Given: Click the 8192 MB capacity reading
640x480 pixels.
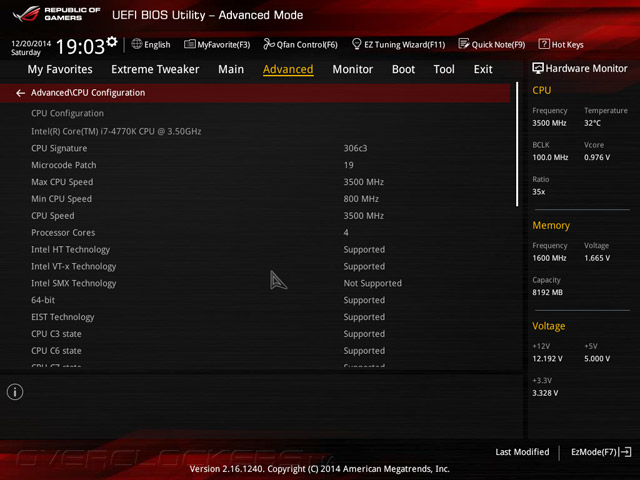Looking at the screenshot, I should (547, 292).
